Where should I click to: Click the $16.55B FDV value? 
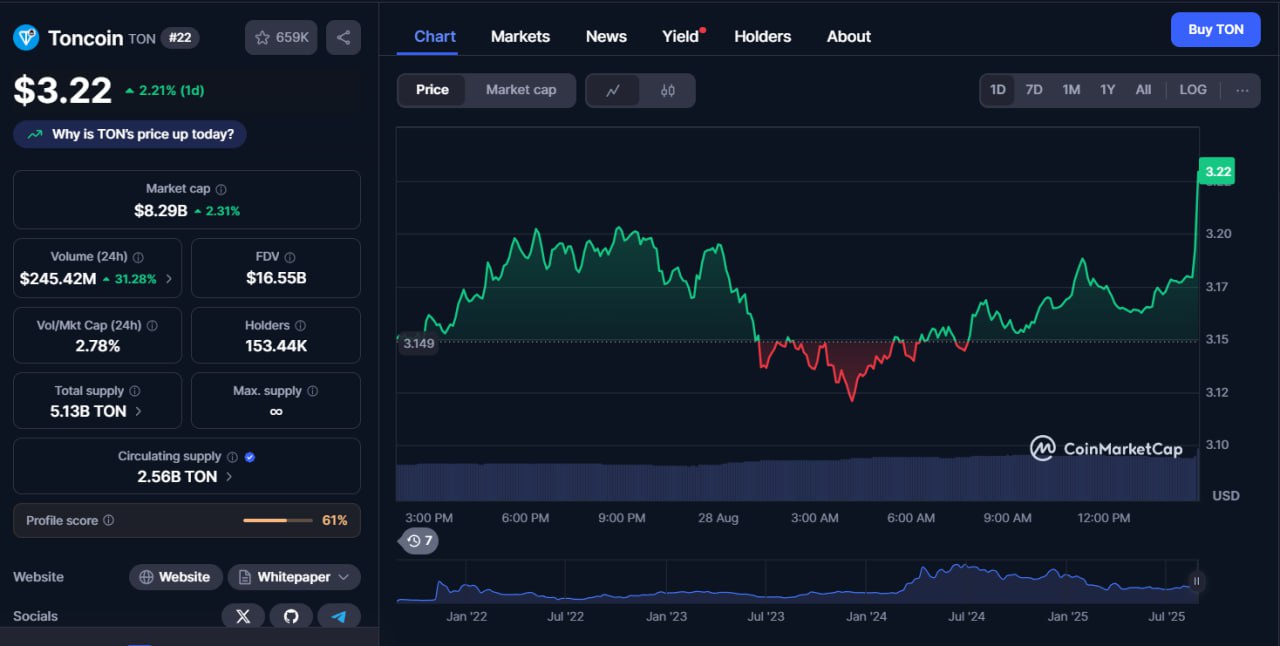click(x=276, y=278)
